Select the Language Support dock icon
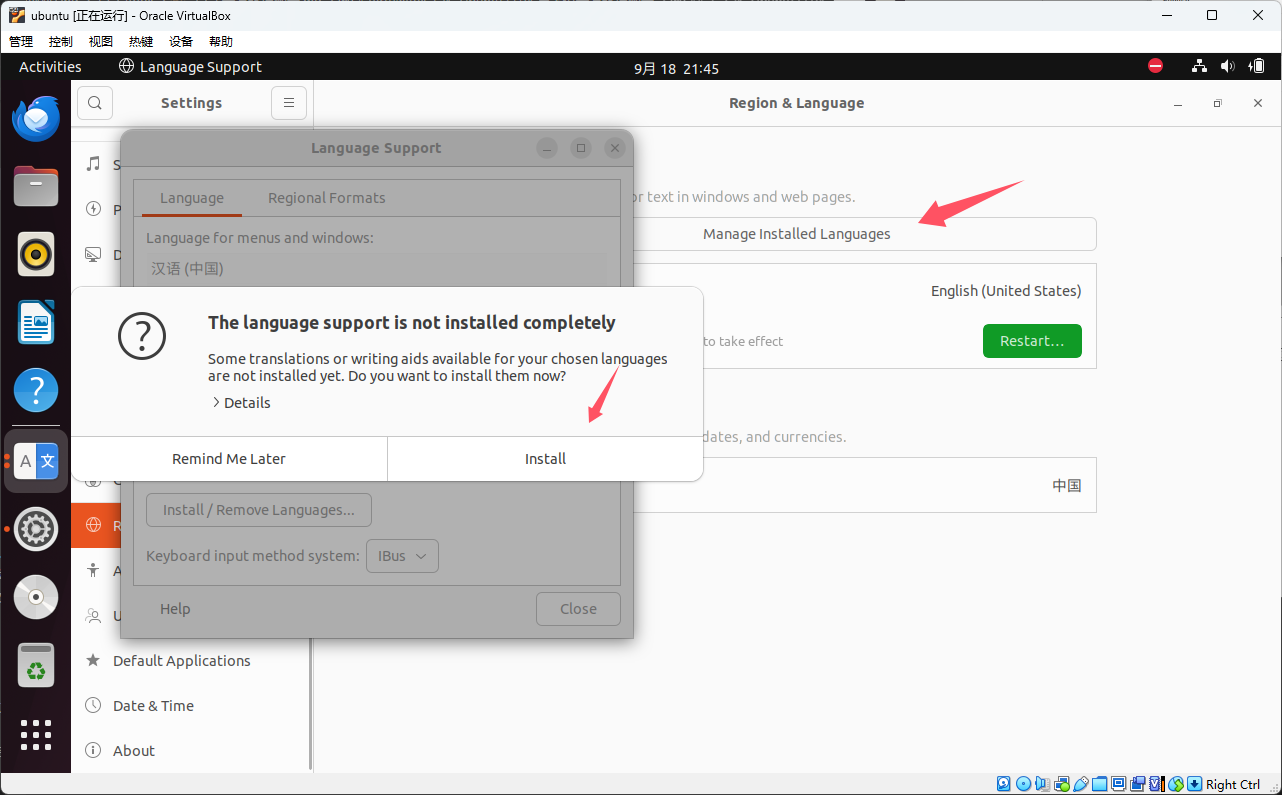 (36, 461)
